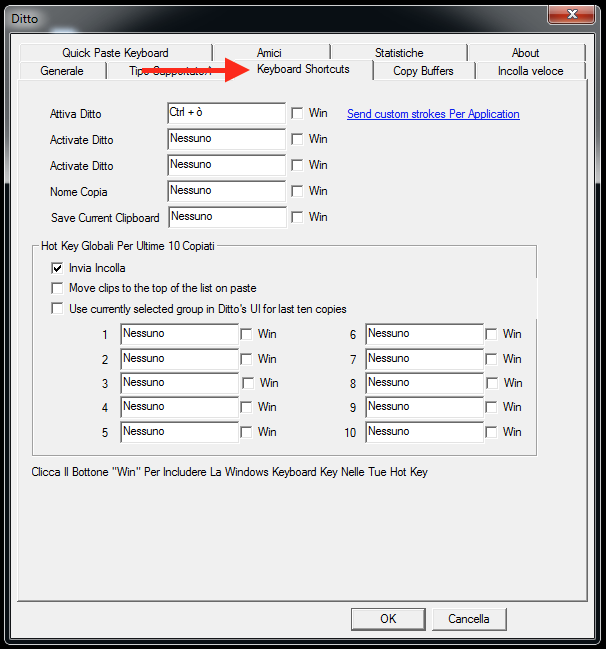Viewport: 606px width, 649px height.
Task: Tick Win checkbox for hot key 1
Action: 246,334
